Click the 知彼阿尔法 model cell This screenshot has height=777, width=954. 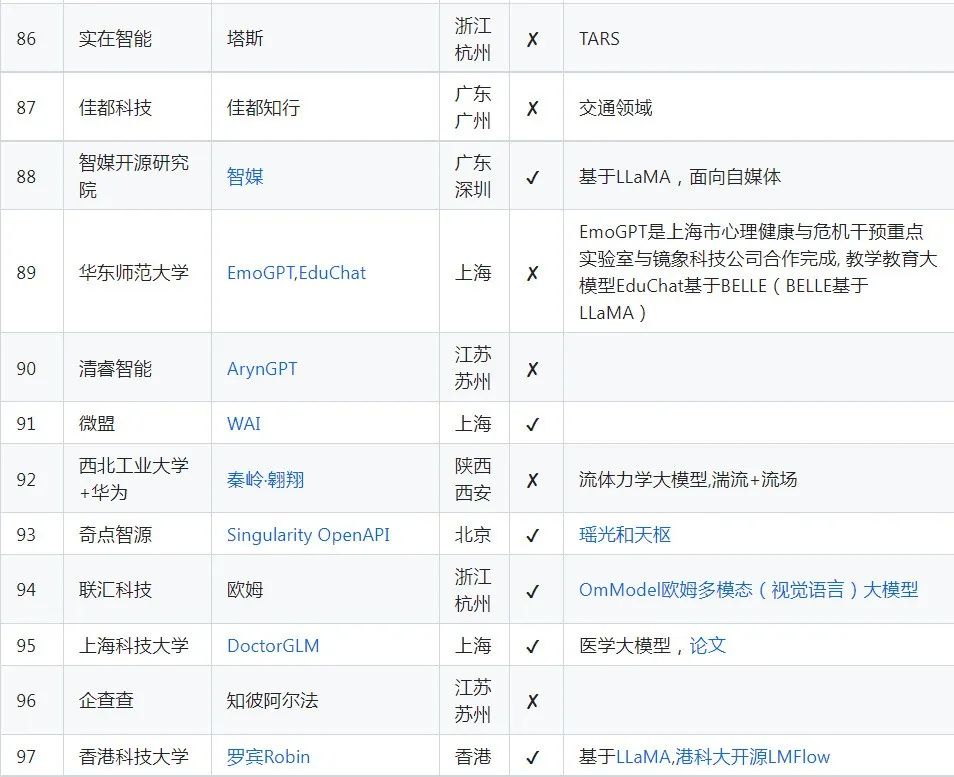(325, 700)
